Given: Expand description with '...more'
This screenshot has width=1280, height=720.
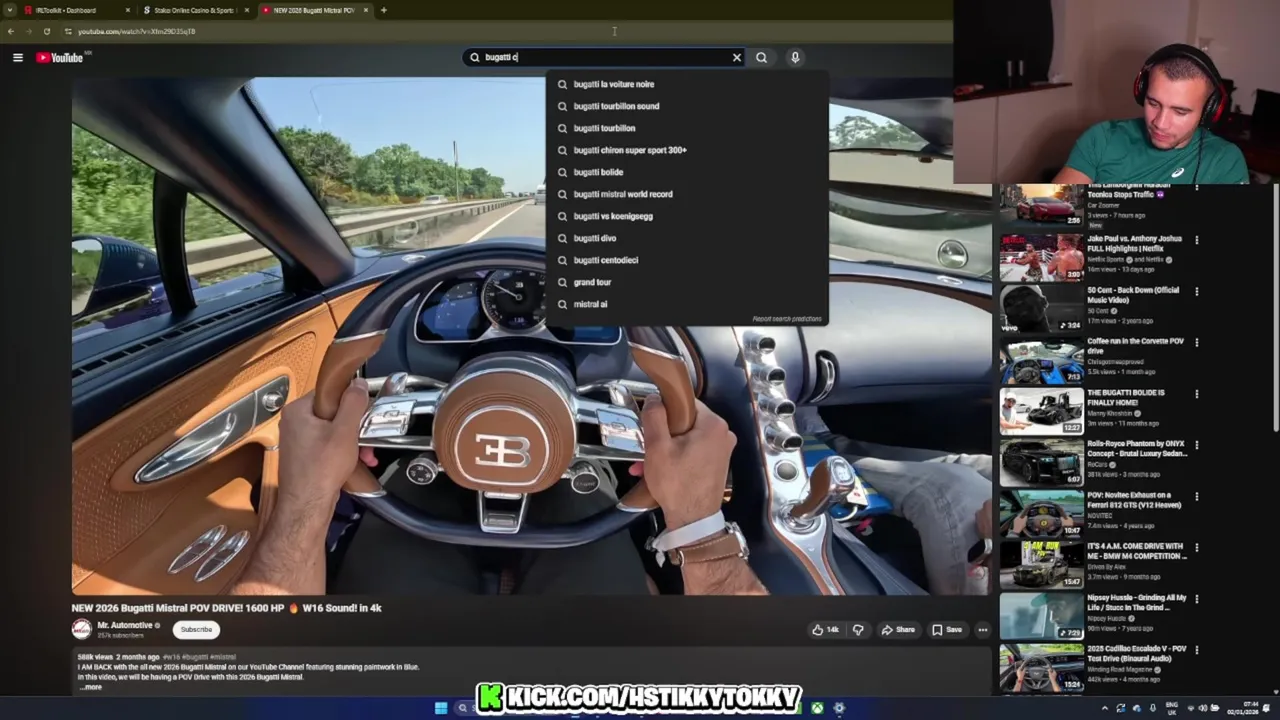Looking at the screenshot, I should click(x=90, y=687).
